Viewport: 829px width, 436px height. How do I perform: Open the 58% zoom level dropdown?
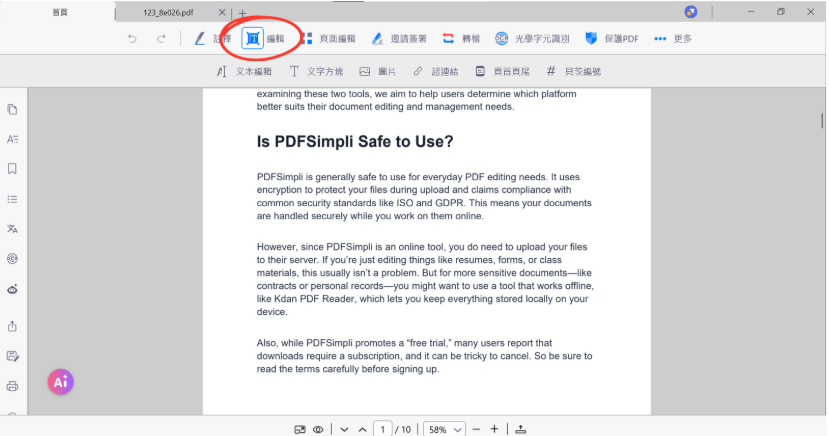[x=444, y=429]
